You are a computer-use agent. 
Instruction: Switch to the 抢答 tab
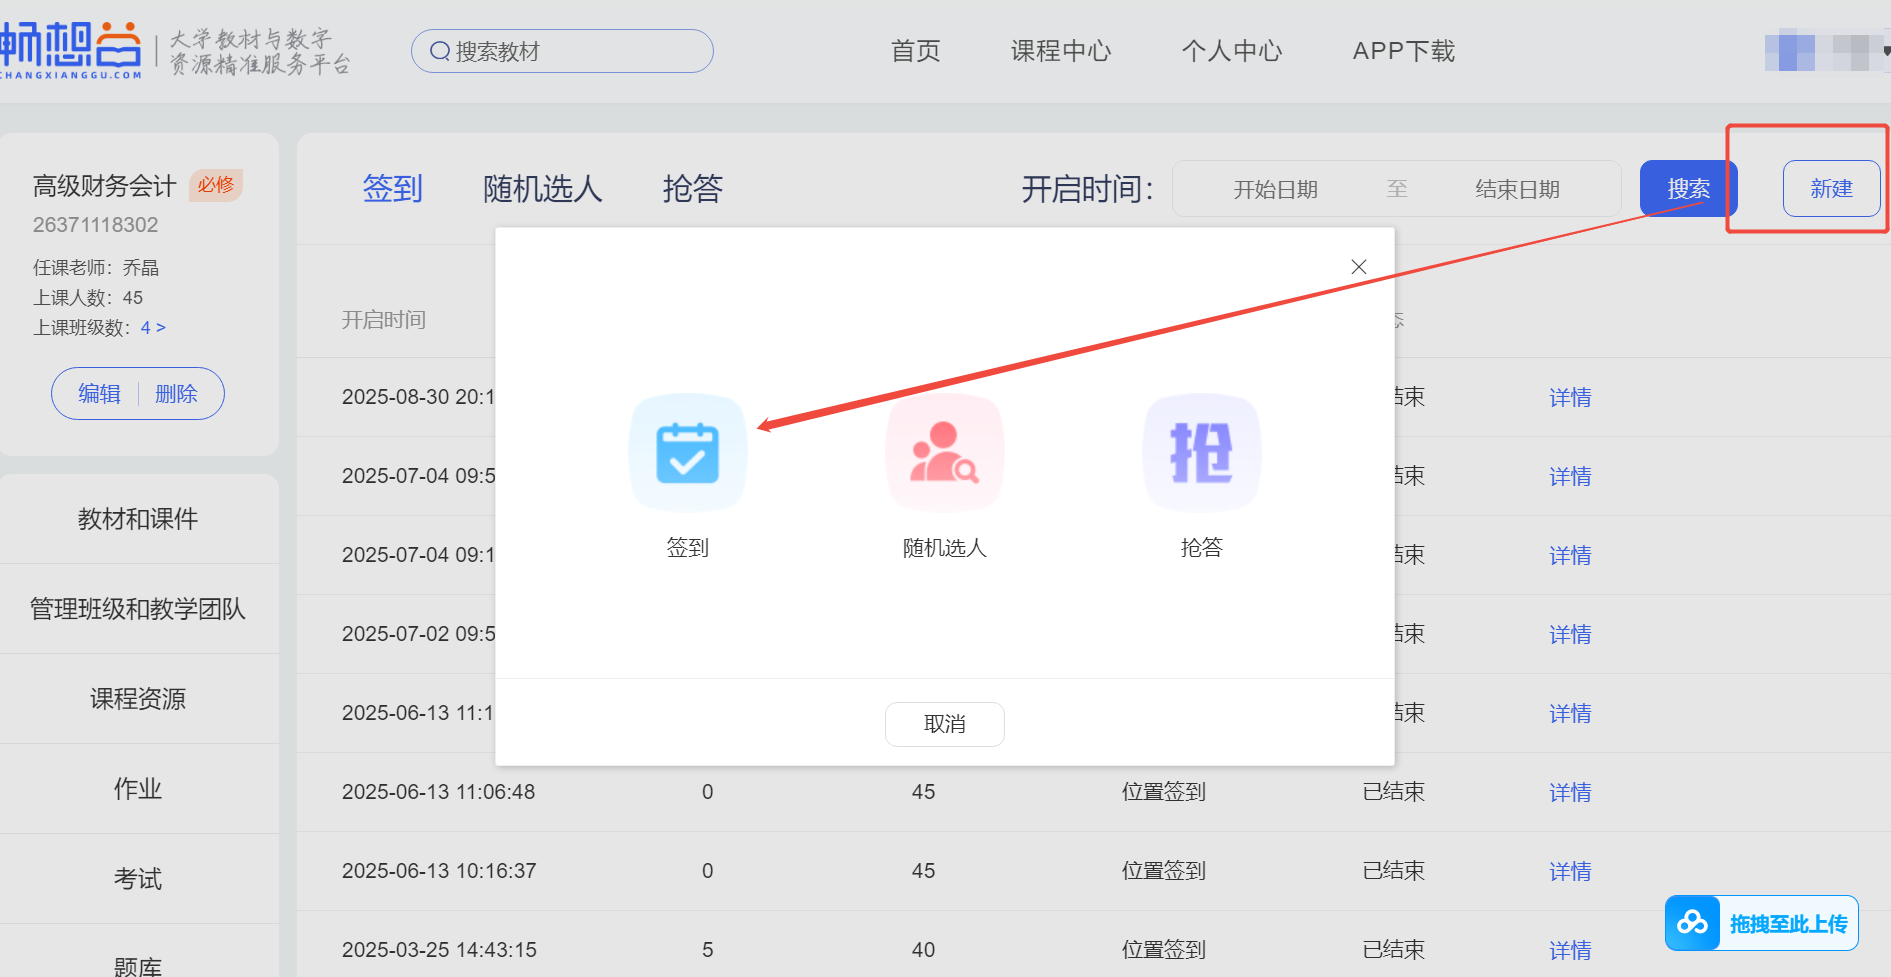(692, 189)
